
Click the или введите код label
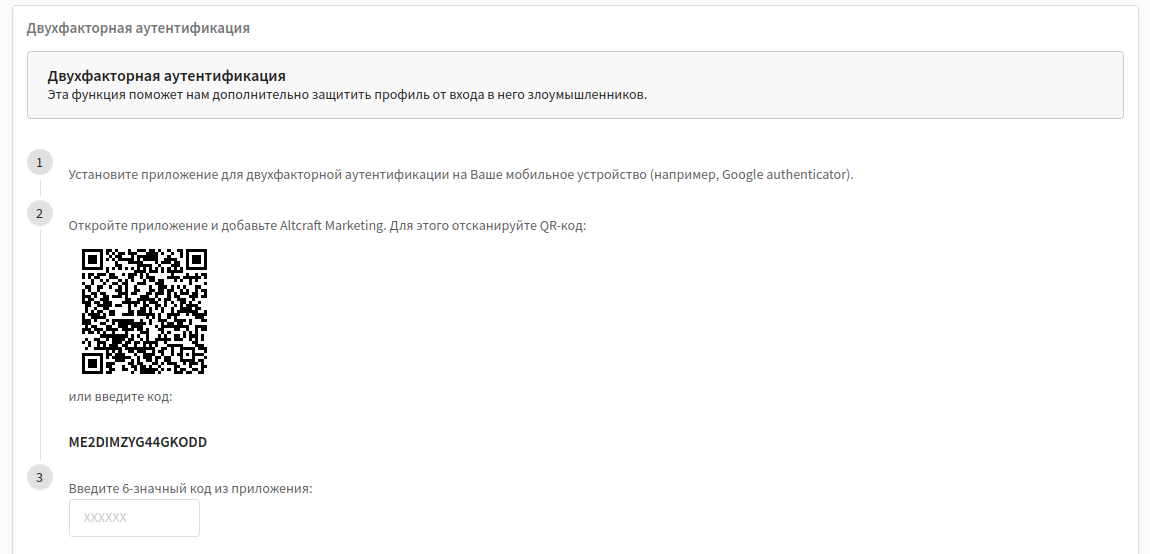[x=121, y=397]
